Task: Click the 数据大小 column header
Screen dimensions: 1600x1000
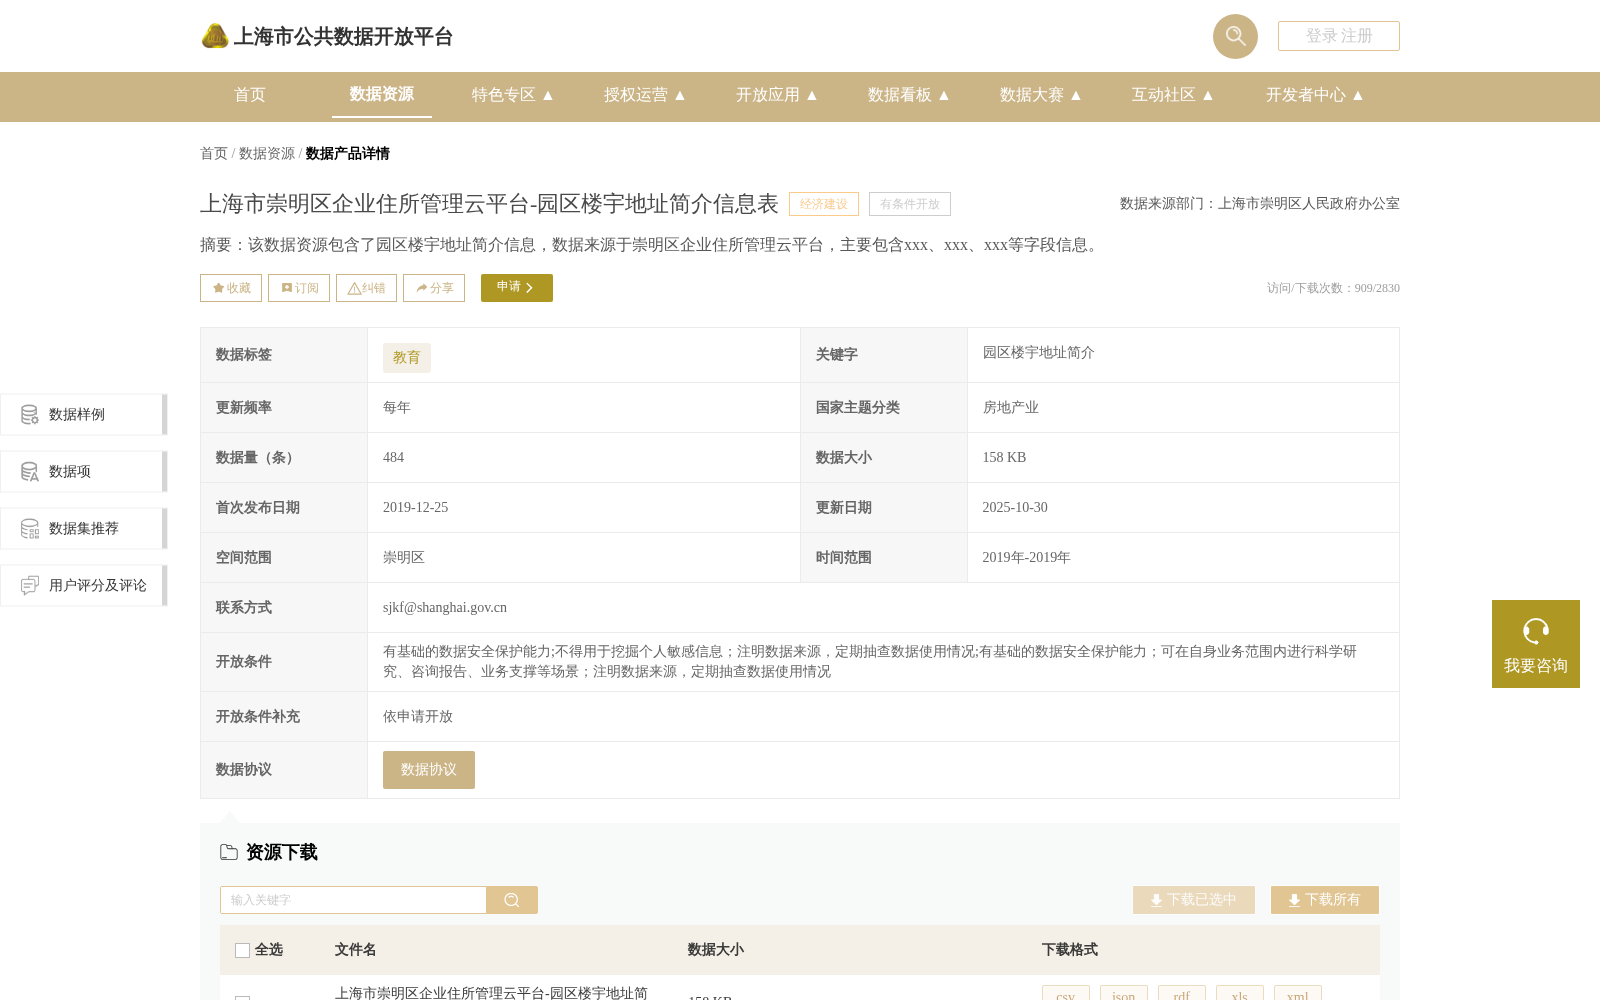Action: click(x=716, y=950)
